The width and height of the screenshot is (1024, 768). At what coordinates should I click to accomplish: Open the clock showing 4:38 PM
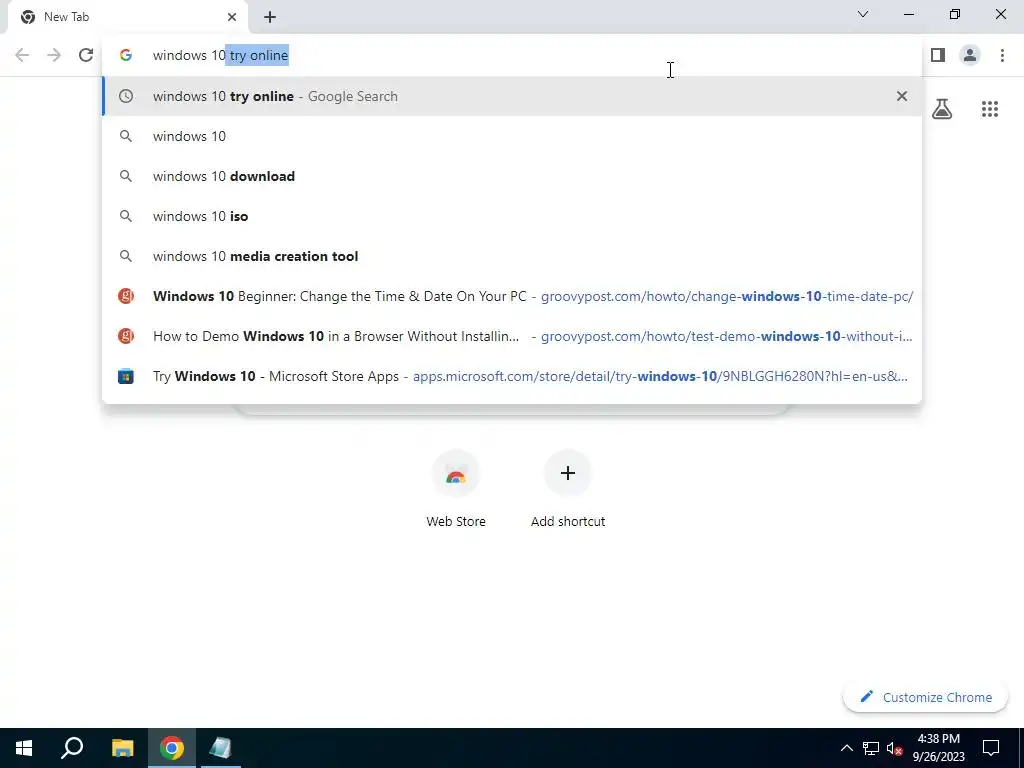click(938, 748)
